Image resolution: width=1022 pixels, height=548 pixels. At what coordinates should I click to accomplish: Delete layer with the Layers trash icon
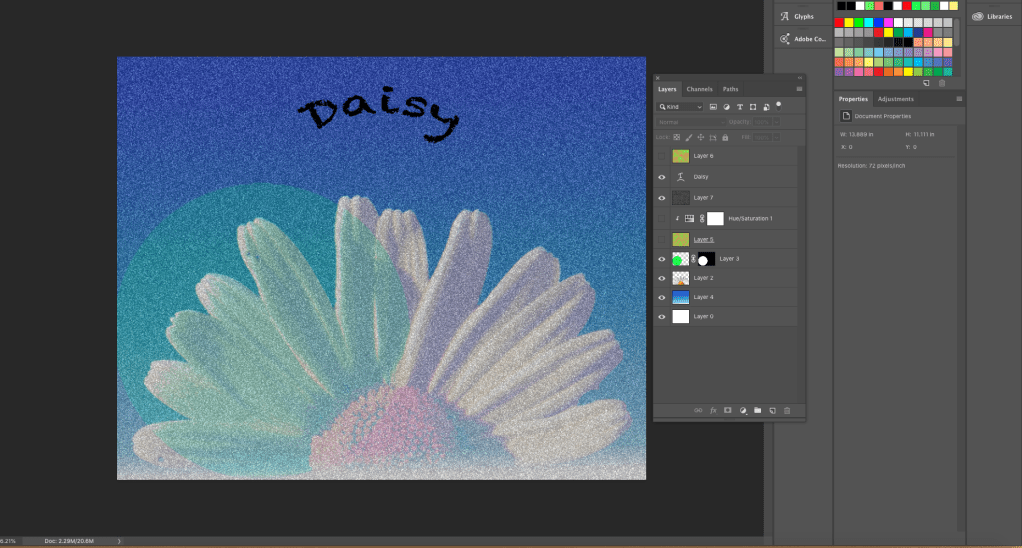click(787, 410)
